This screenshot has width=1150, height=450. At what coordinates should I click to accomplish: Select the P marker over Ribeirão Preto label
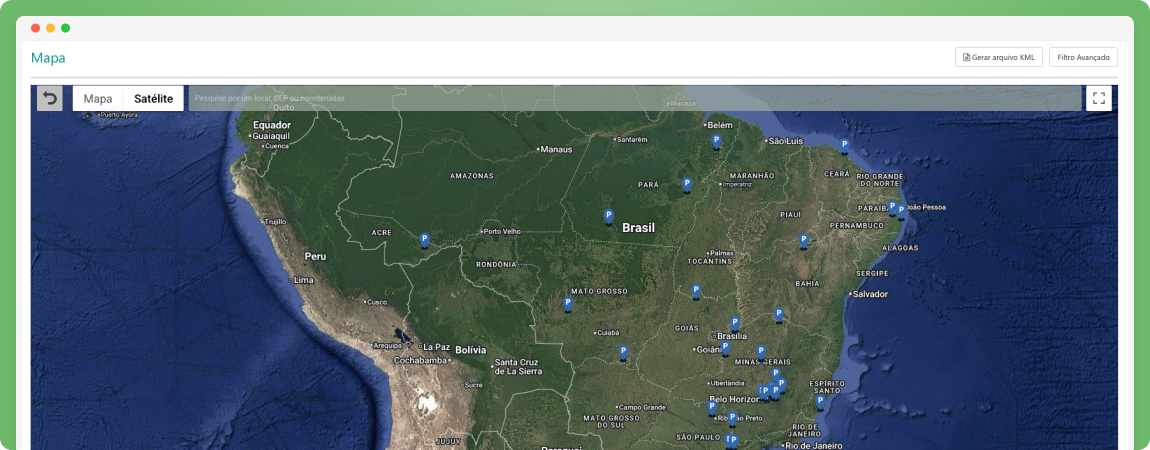pyautogui.click(x=732, y=418)
